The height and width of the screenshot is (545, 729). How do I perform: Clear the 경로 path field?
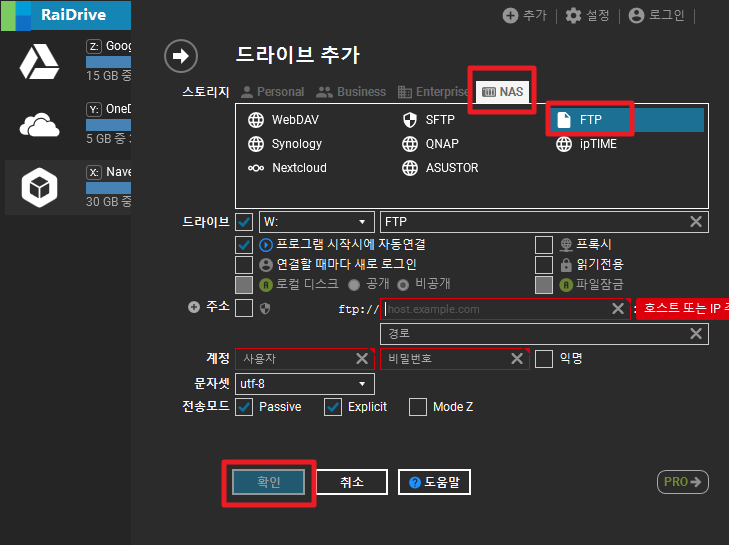pyautogui.click(x=696, y=333)
